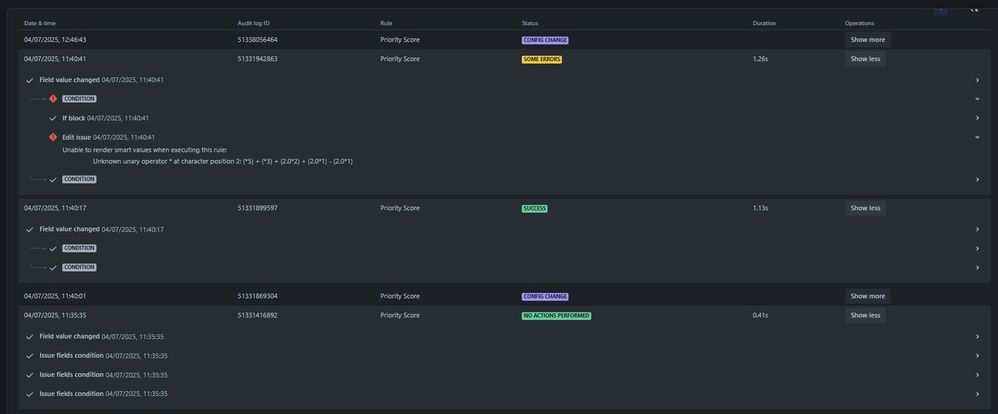Click checkmark icon for Field value changed 11:40:17
Image resolution: width=998 pixels, height=414 pixels.
29,229
